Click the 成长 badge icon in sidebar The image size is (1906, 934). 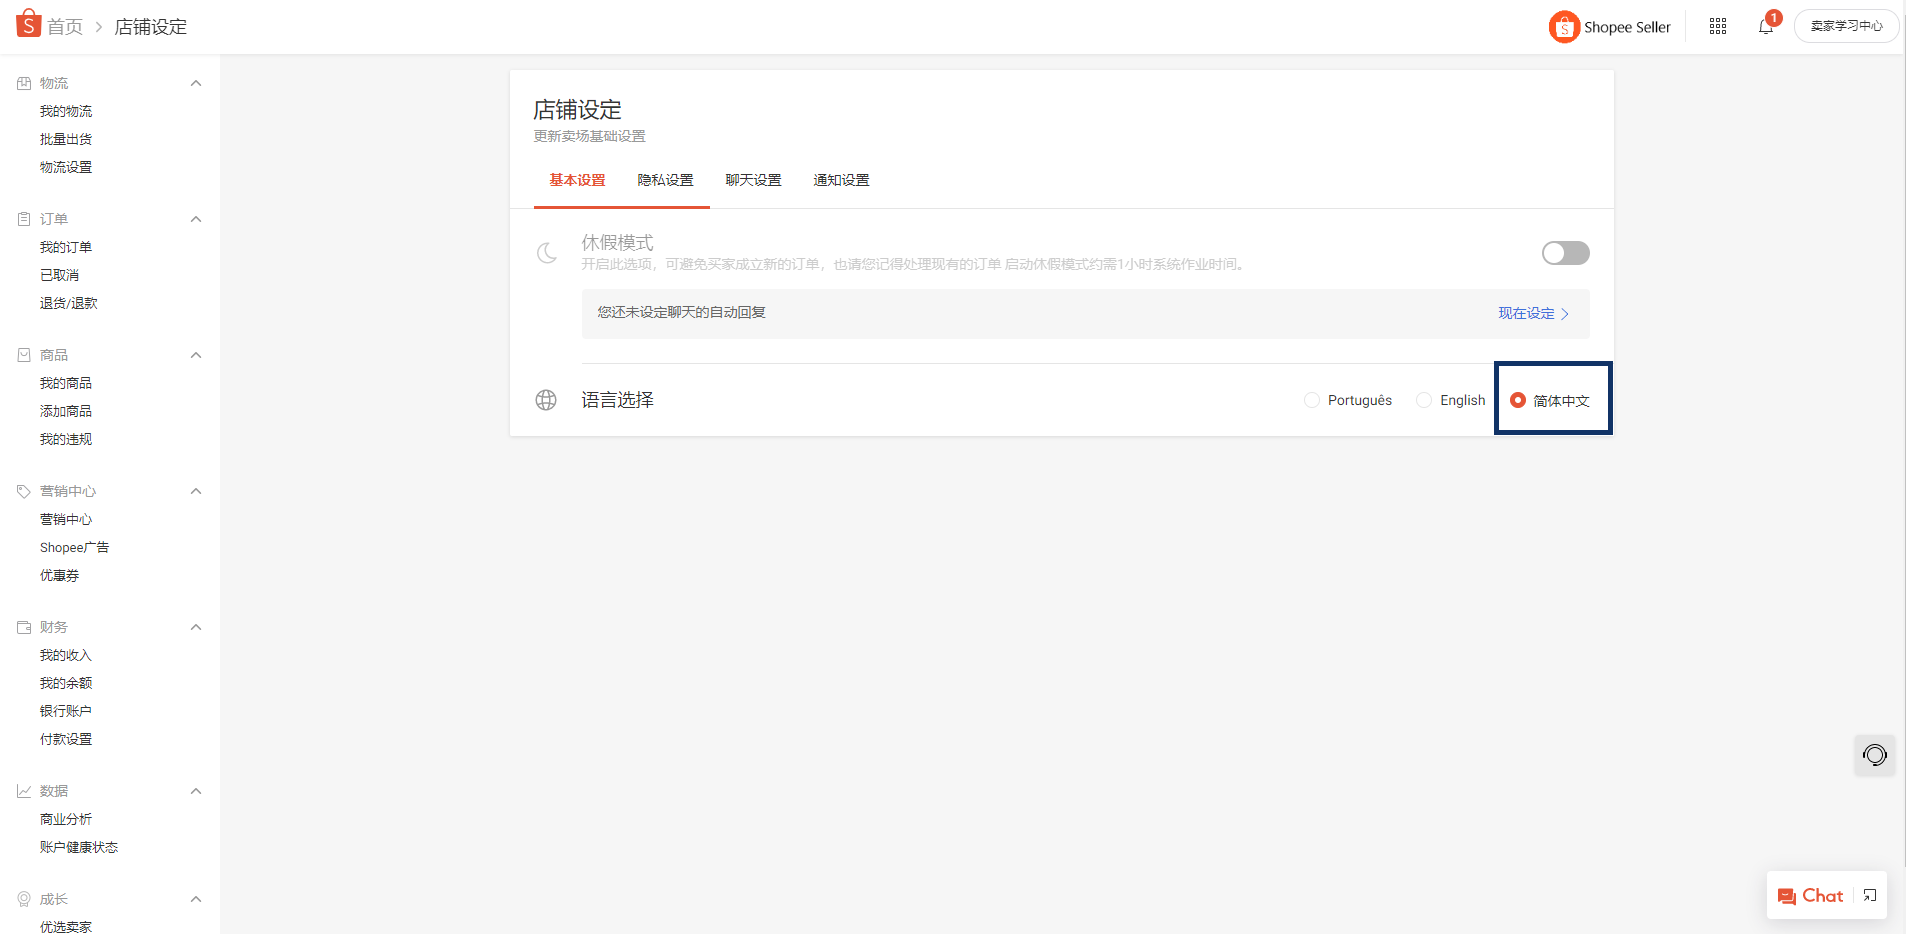pos(24,899)
